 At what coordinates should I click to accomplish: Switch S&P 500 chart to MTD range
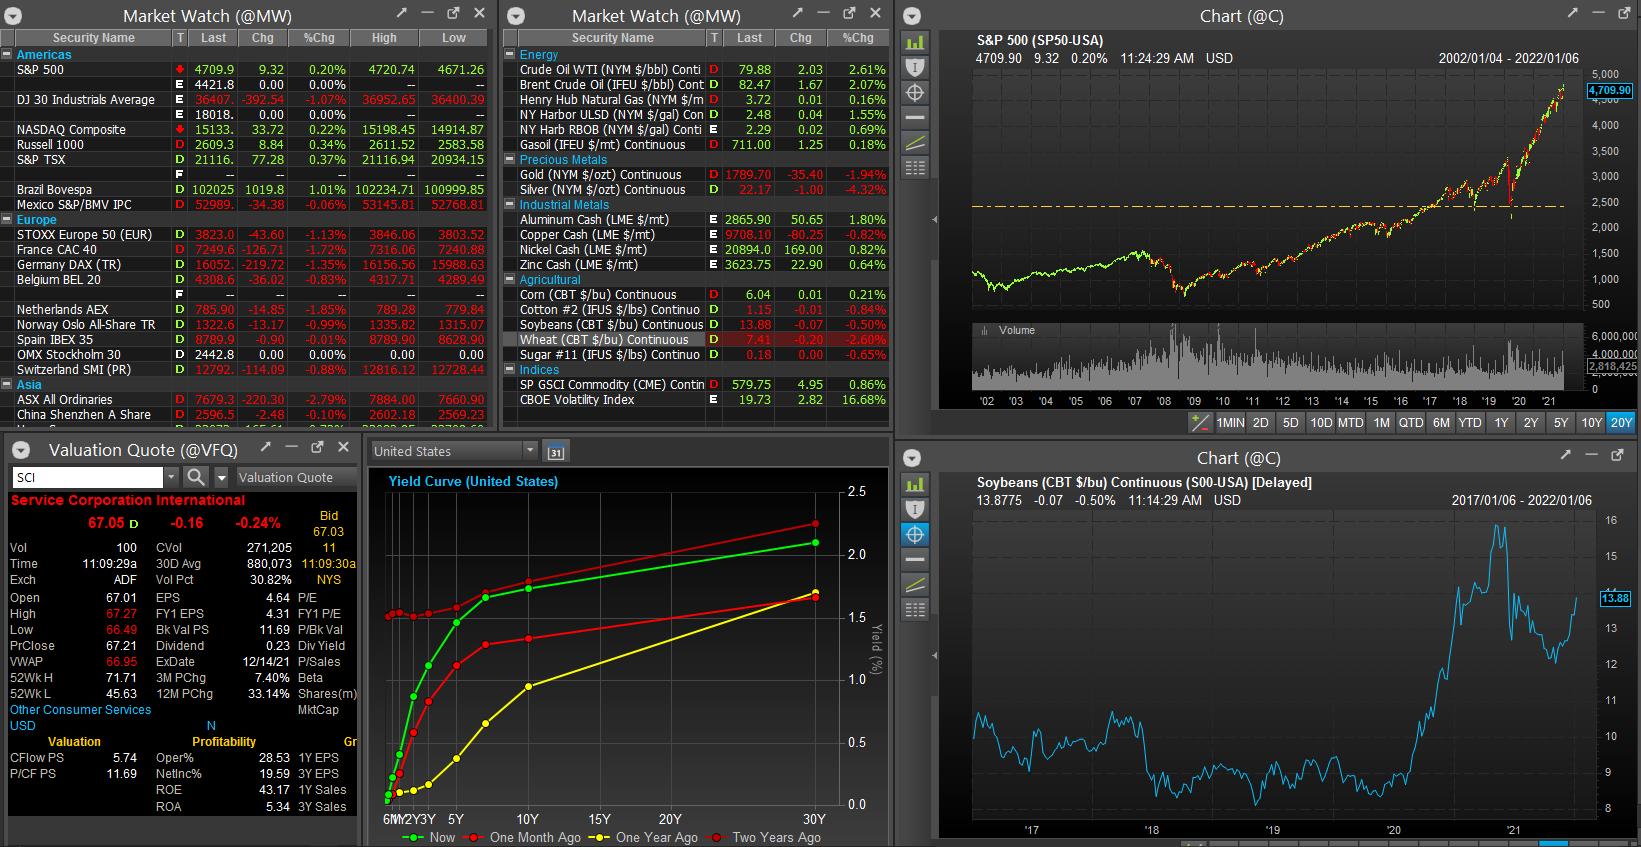click(1350, 423)
